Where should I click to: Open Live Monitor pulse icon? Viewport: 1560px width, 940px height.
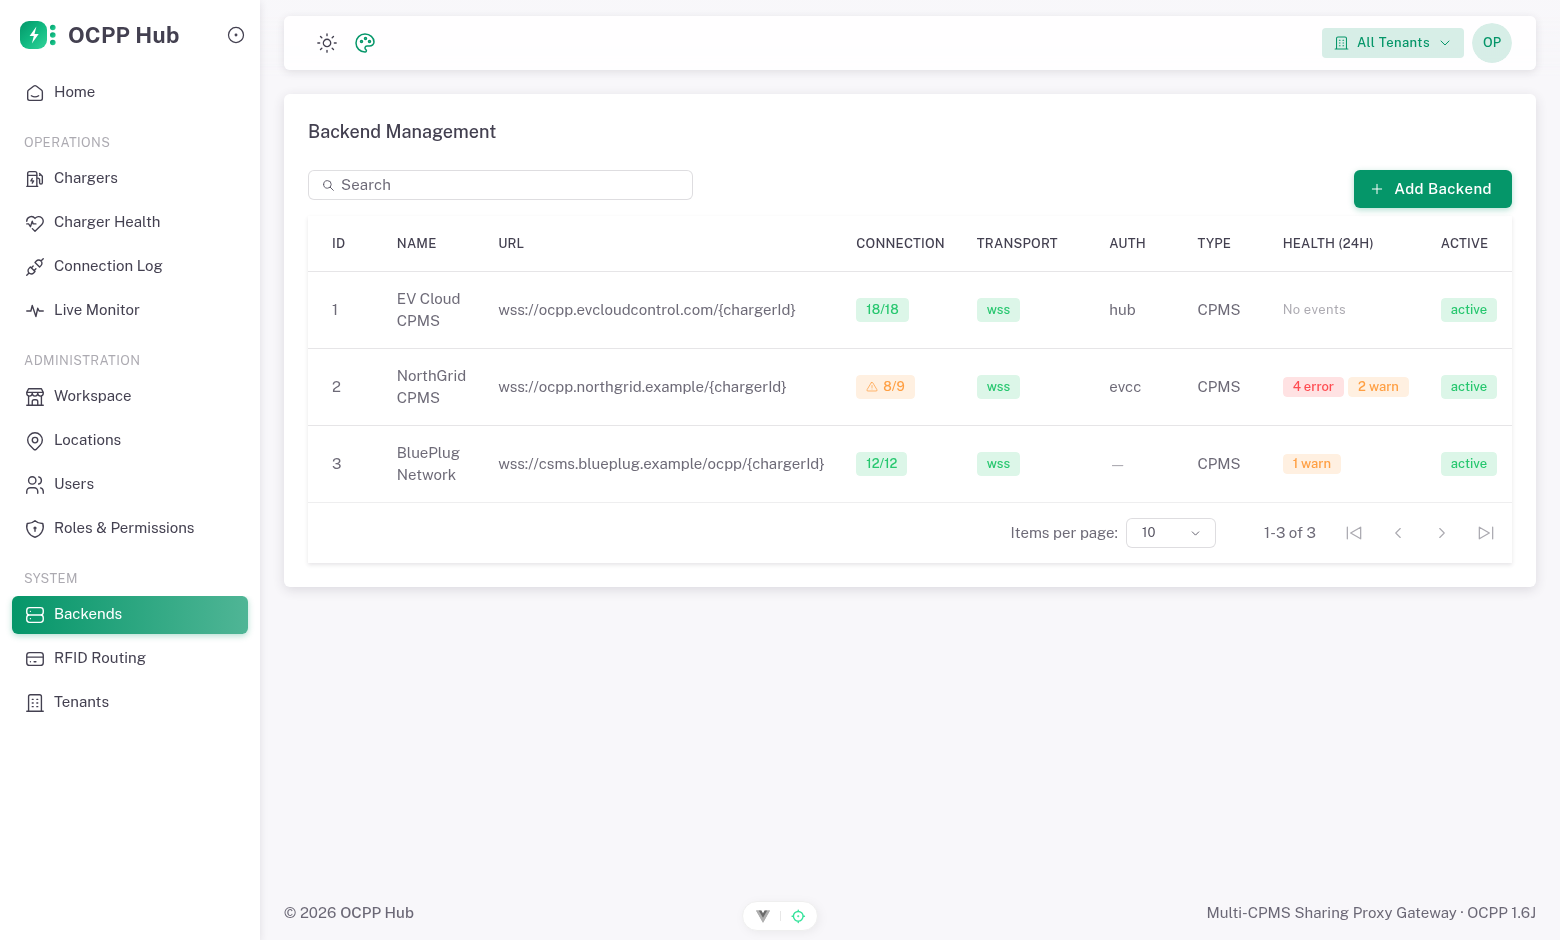(x=35, y=311)
